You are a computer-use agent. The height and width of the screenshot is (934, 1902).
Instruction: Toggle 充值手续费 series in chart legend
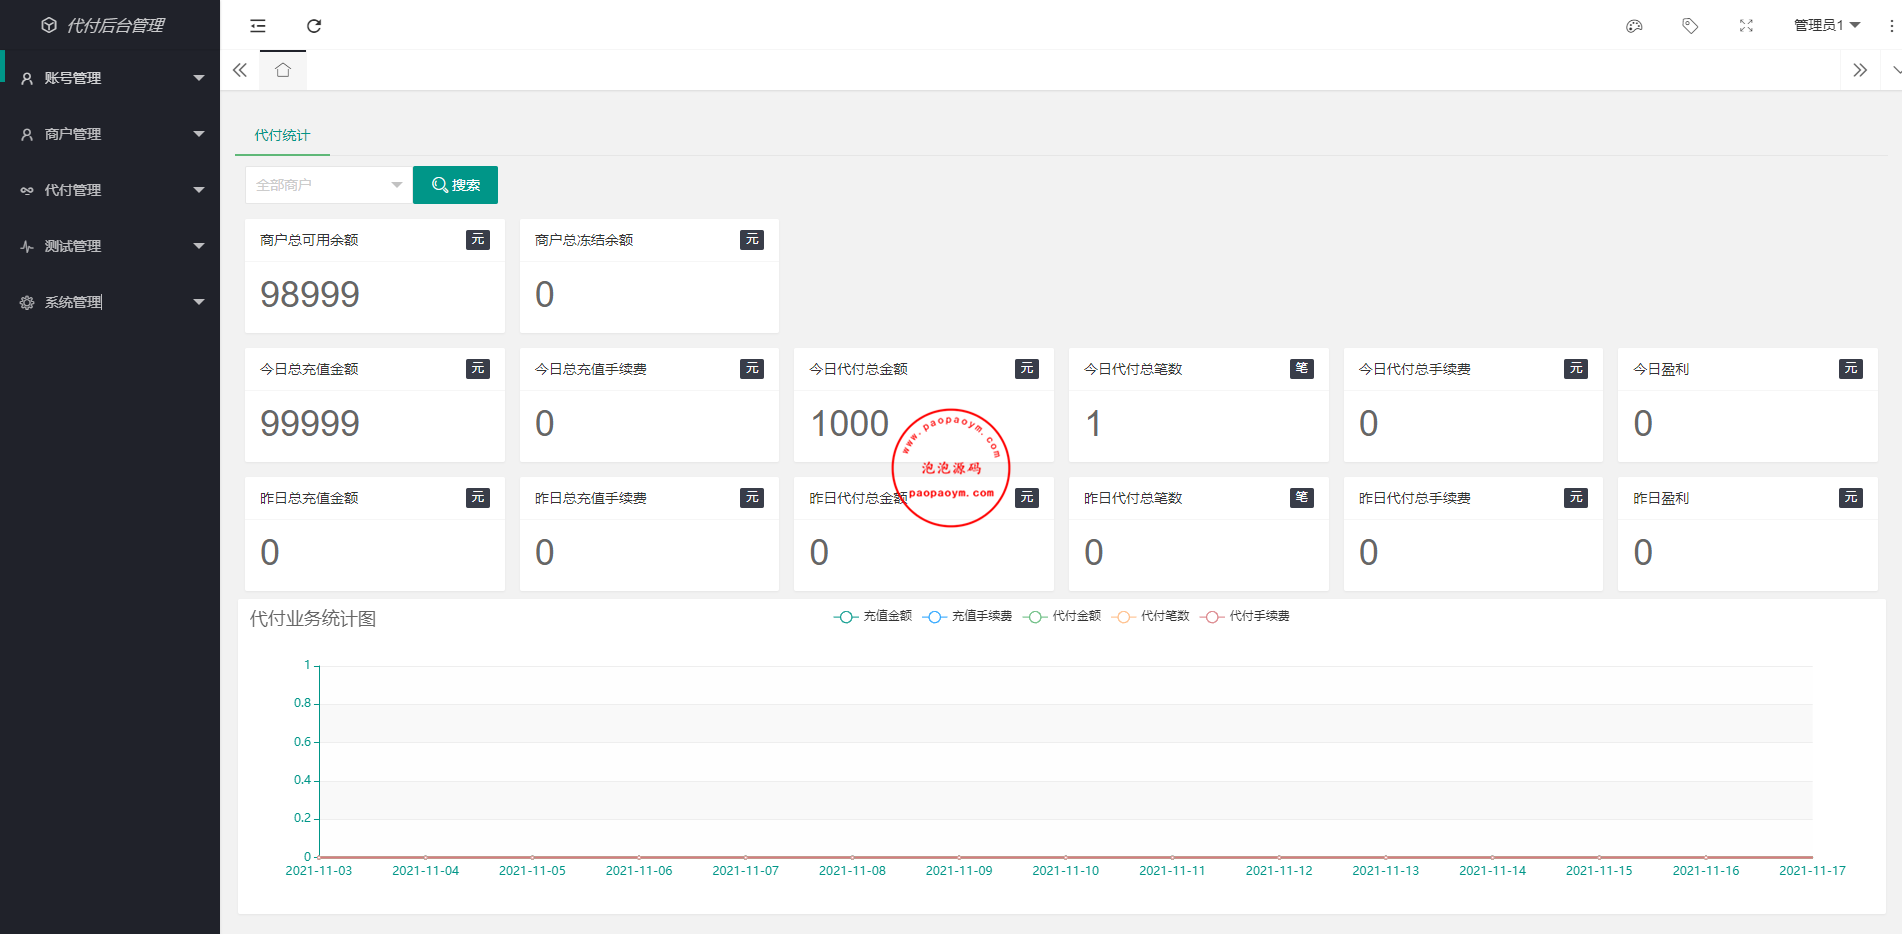click(x=967, y=616)
